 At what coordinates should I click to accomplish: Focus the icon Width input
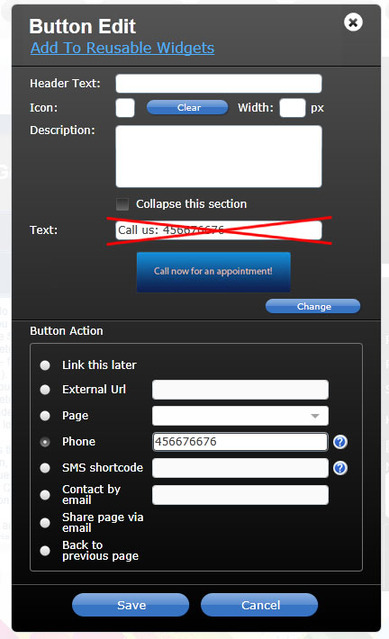(x=292, y=108)
